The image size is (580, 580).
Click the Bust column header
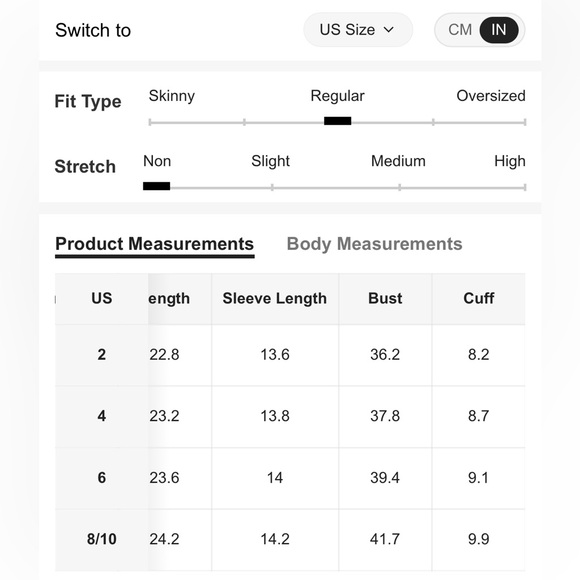pos(385,299)
